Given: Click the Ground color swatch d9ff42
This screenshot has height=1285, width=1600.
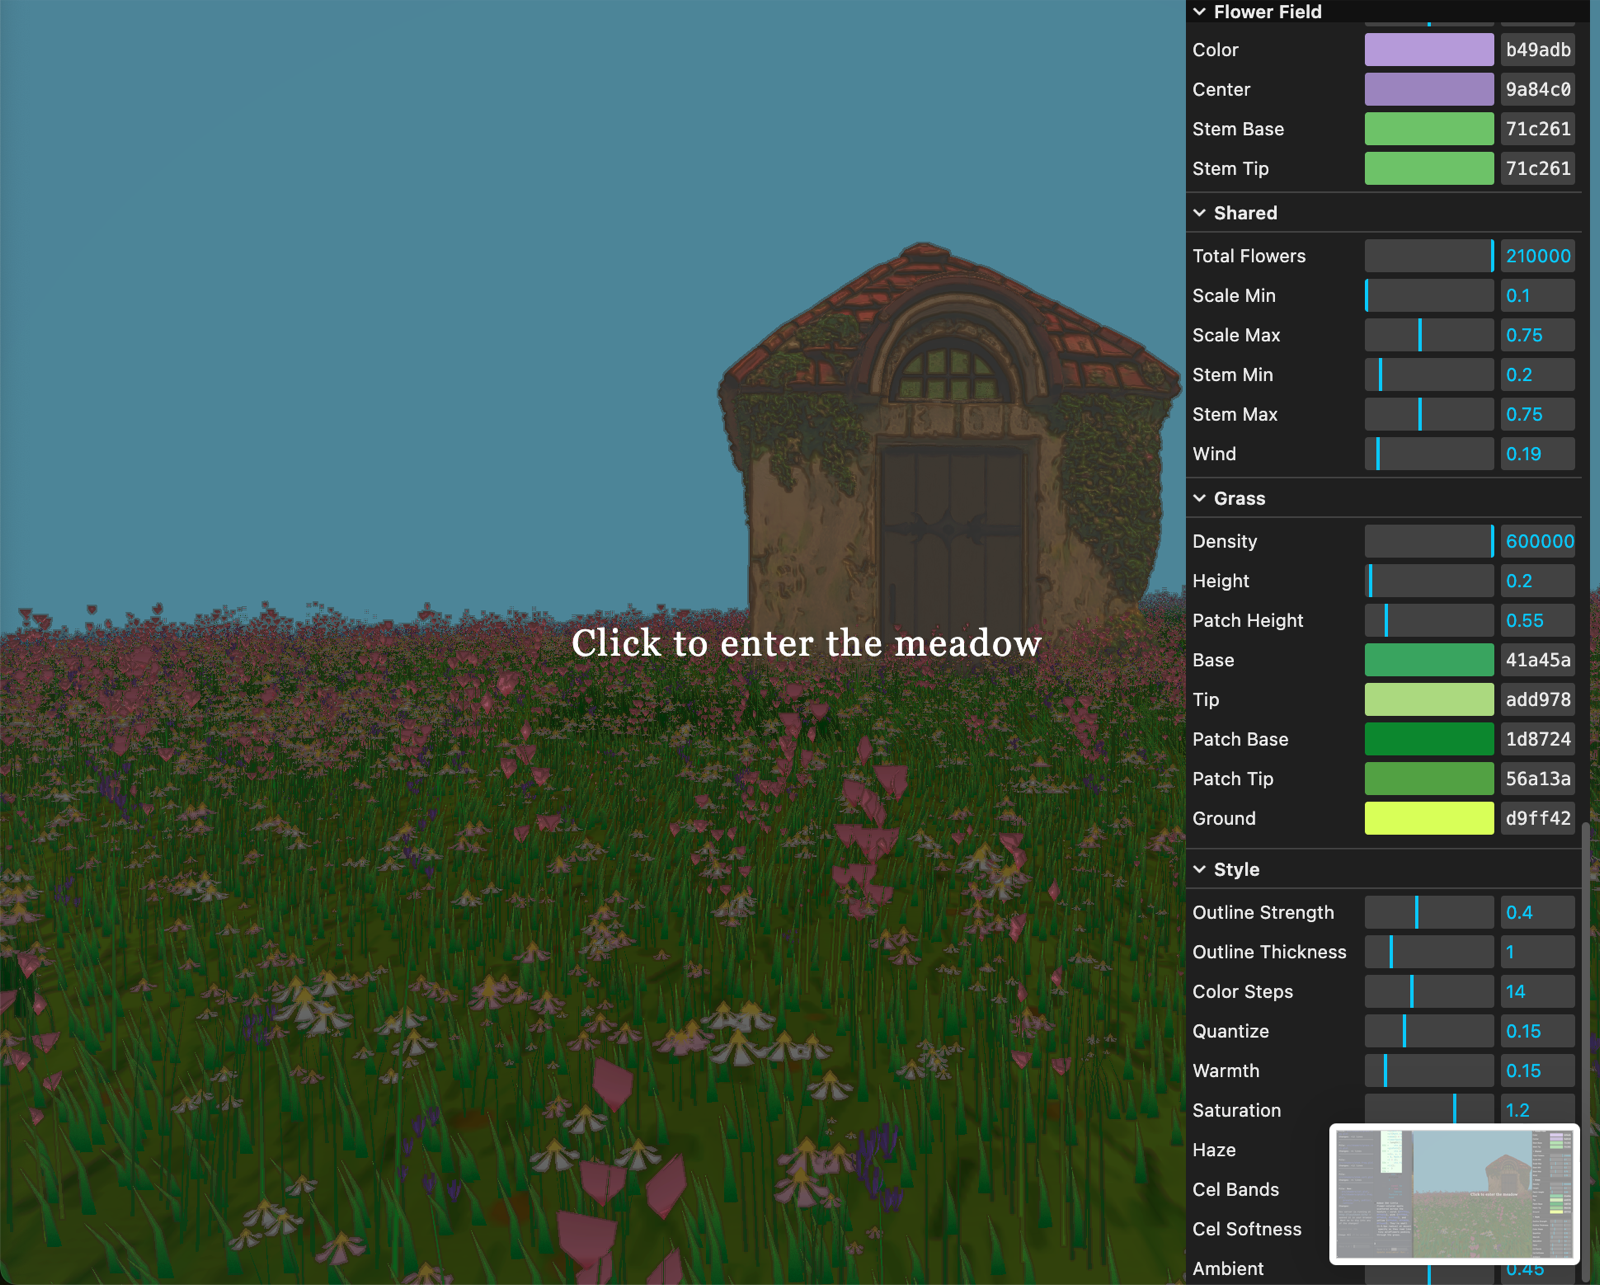Looking at the screenshot, I should (1428, 818).
